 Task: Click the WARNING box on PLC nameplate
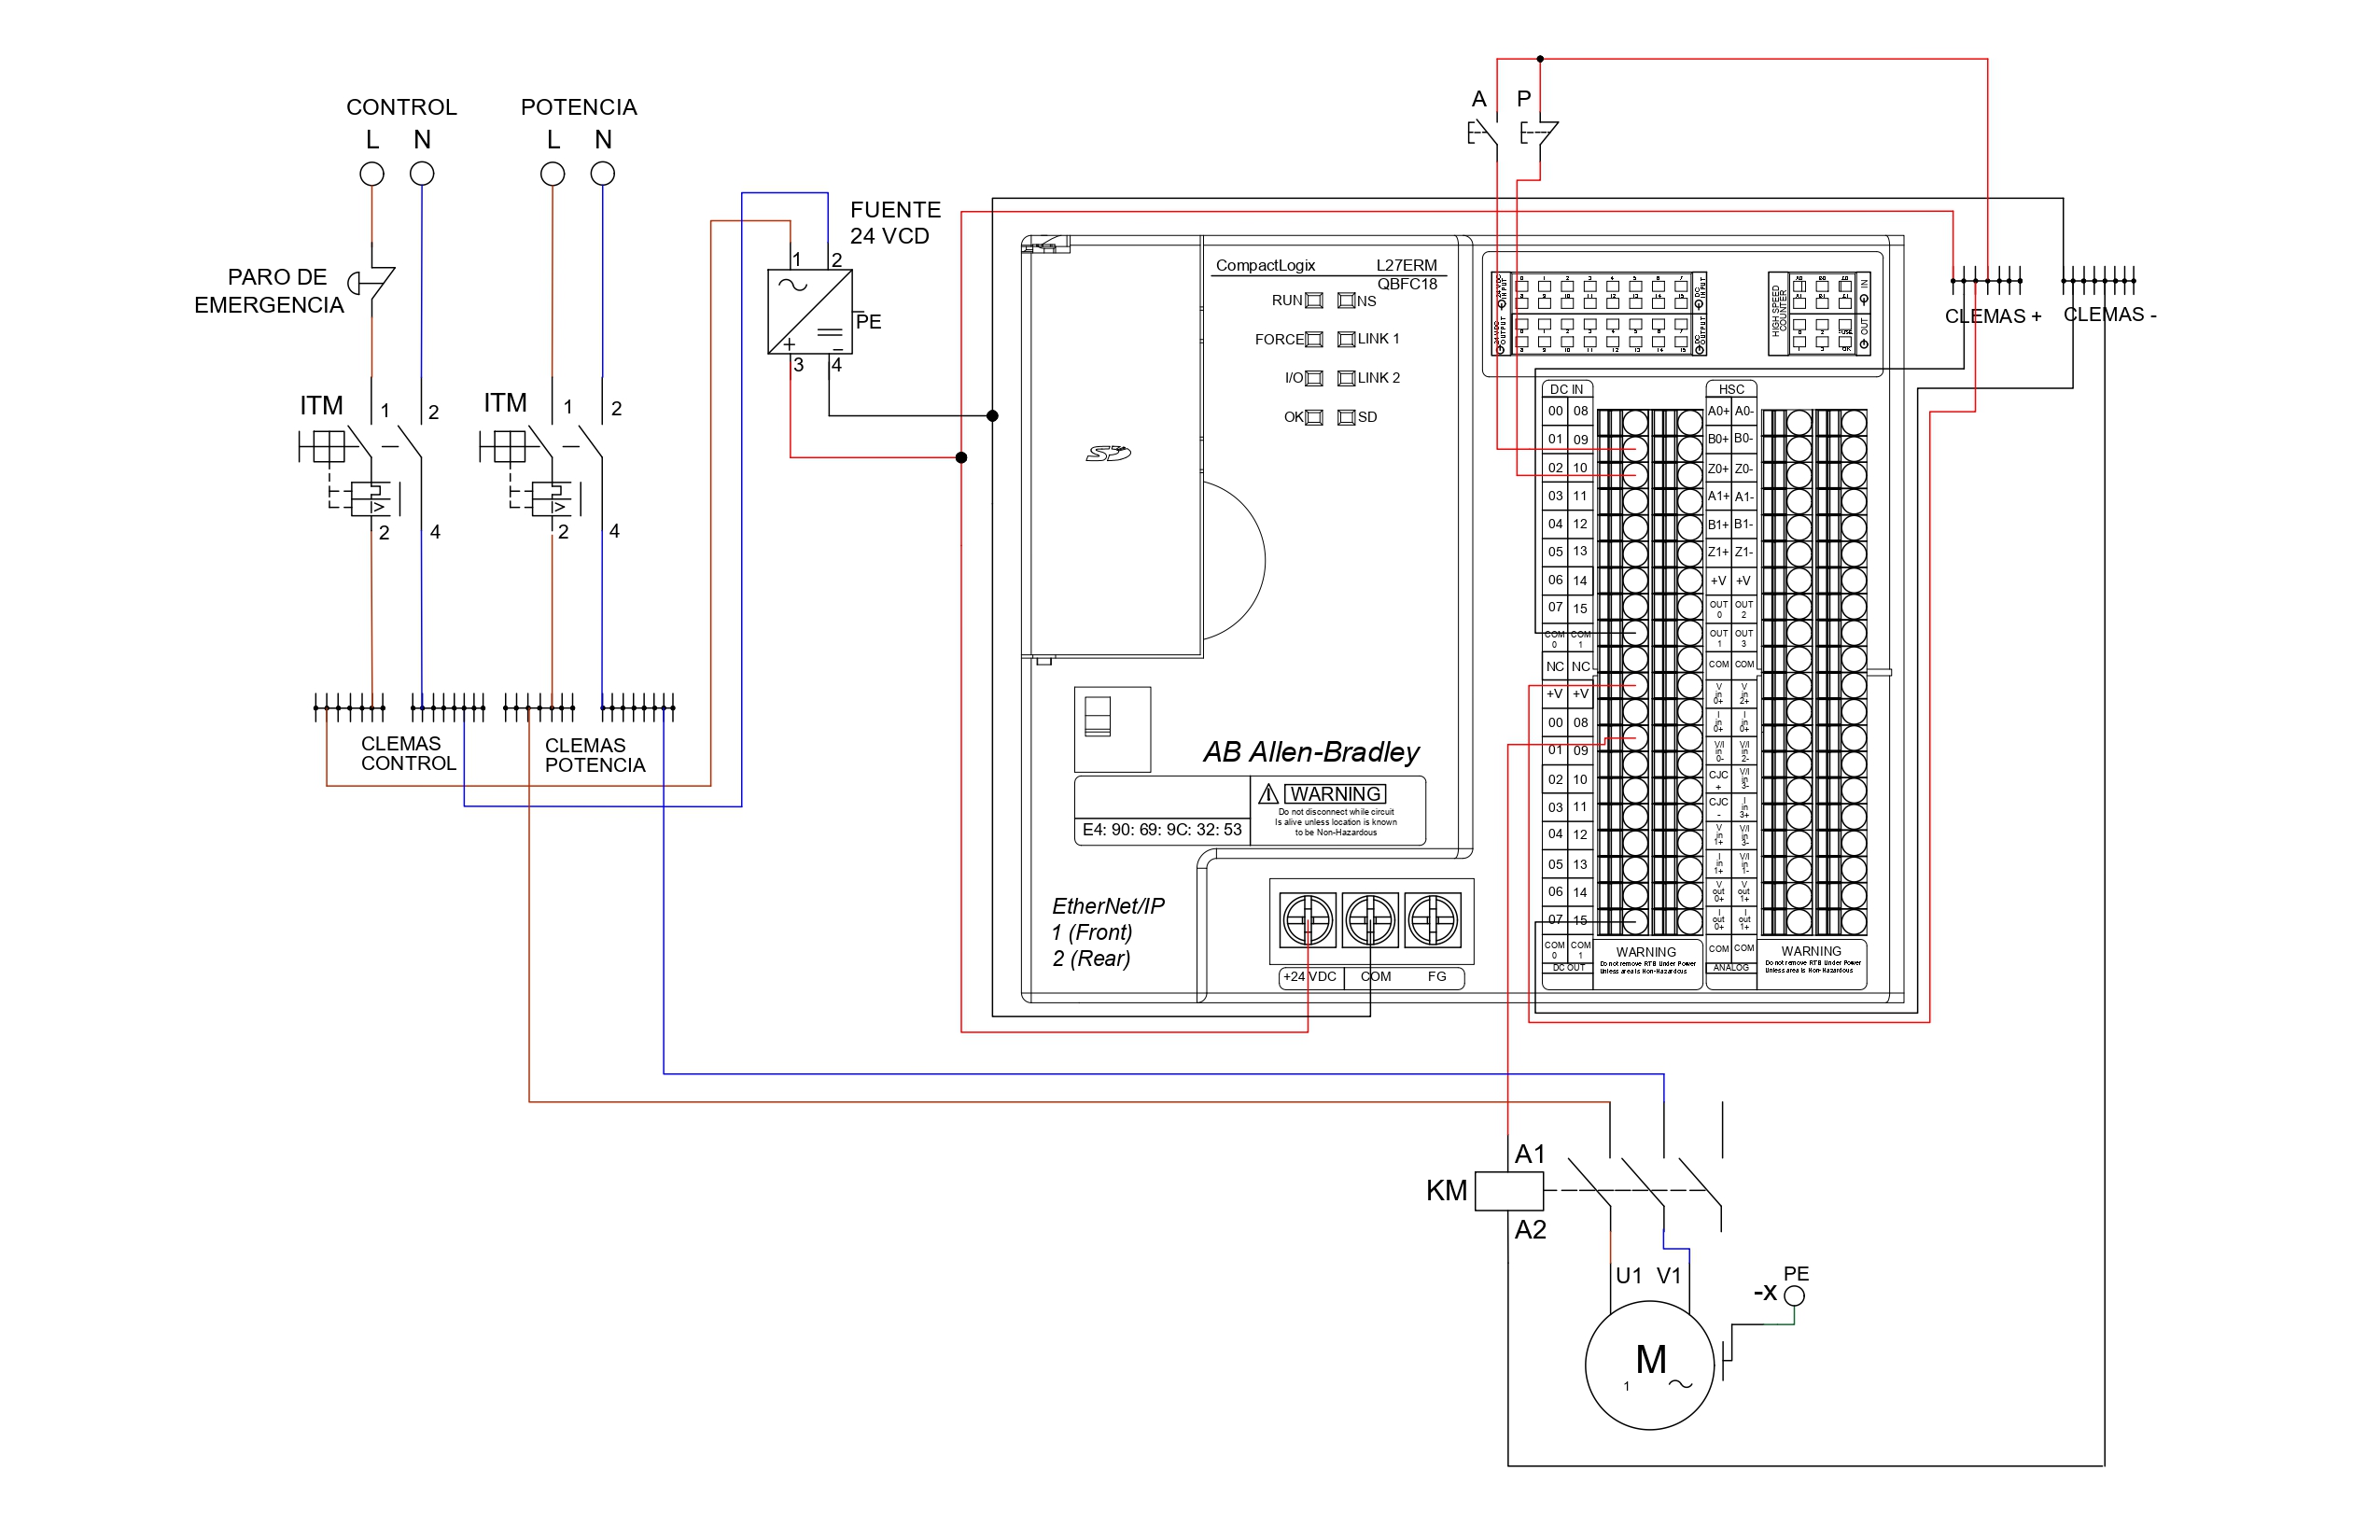tap(1335, 794)
